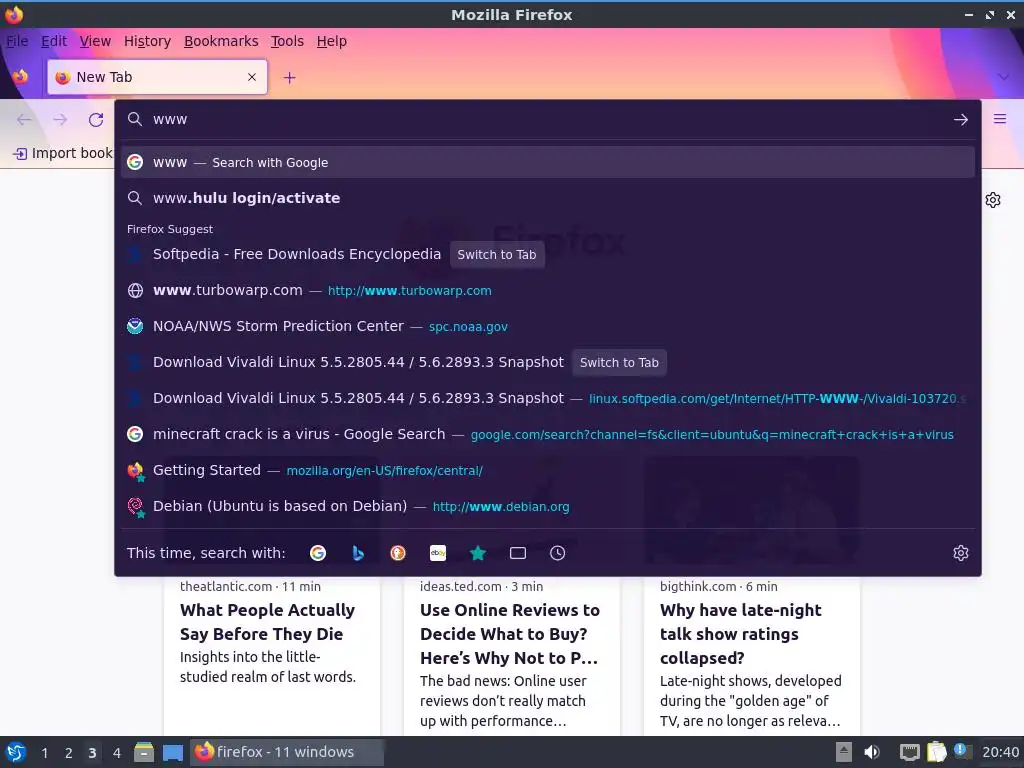Open the Help menu
1024x768 pixels.
332,41
